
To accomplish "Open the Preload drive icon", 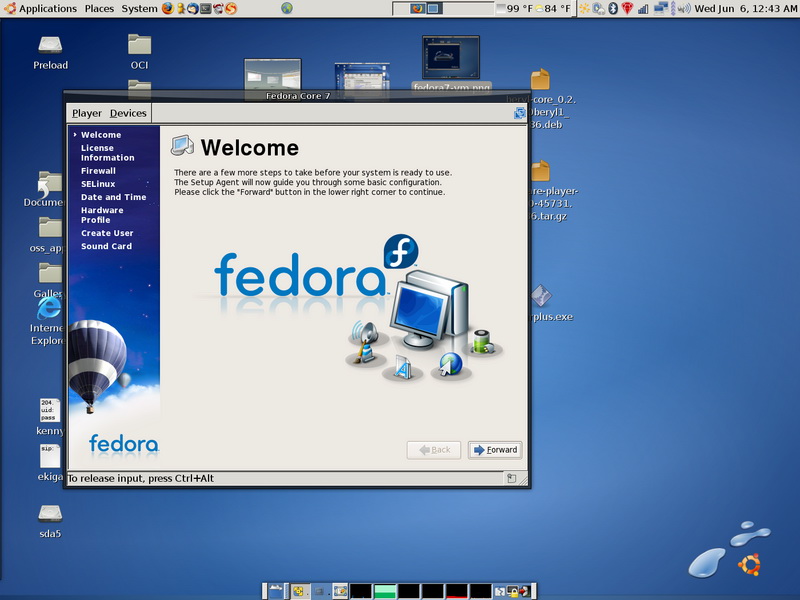I will coord(50,45).
